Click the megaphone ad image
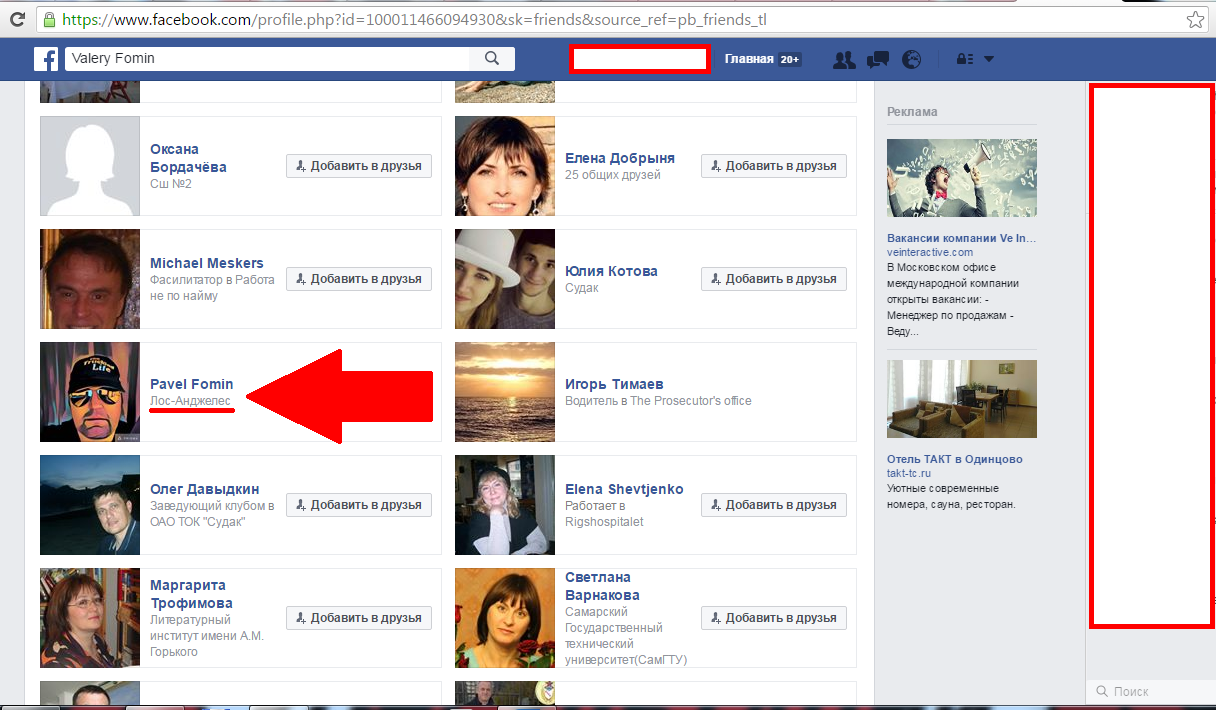This screenshot has width=1216, height=710. (x=962, y=178)
